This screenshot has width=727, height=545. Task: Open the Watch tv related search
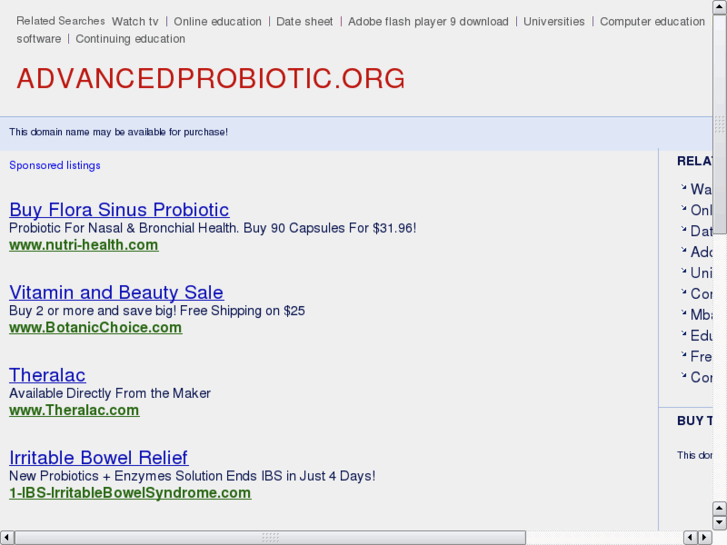(x=135, y=21)
